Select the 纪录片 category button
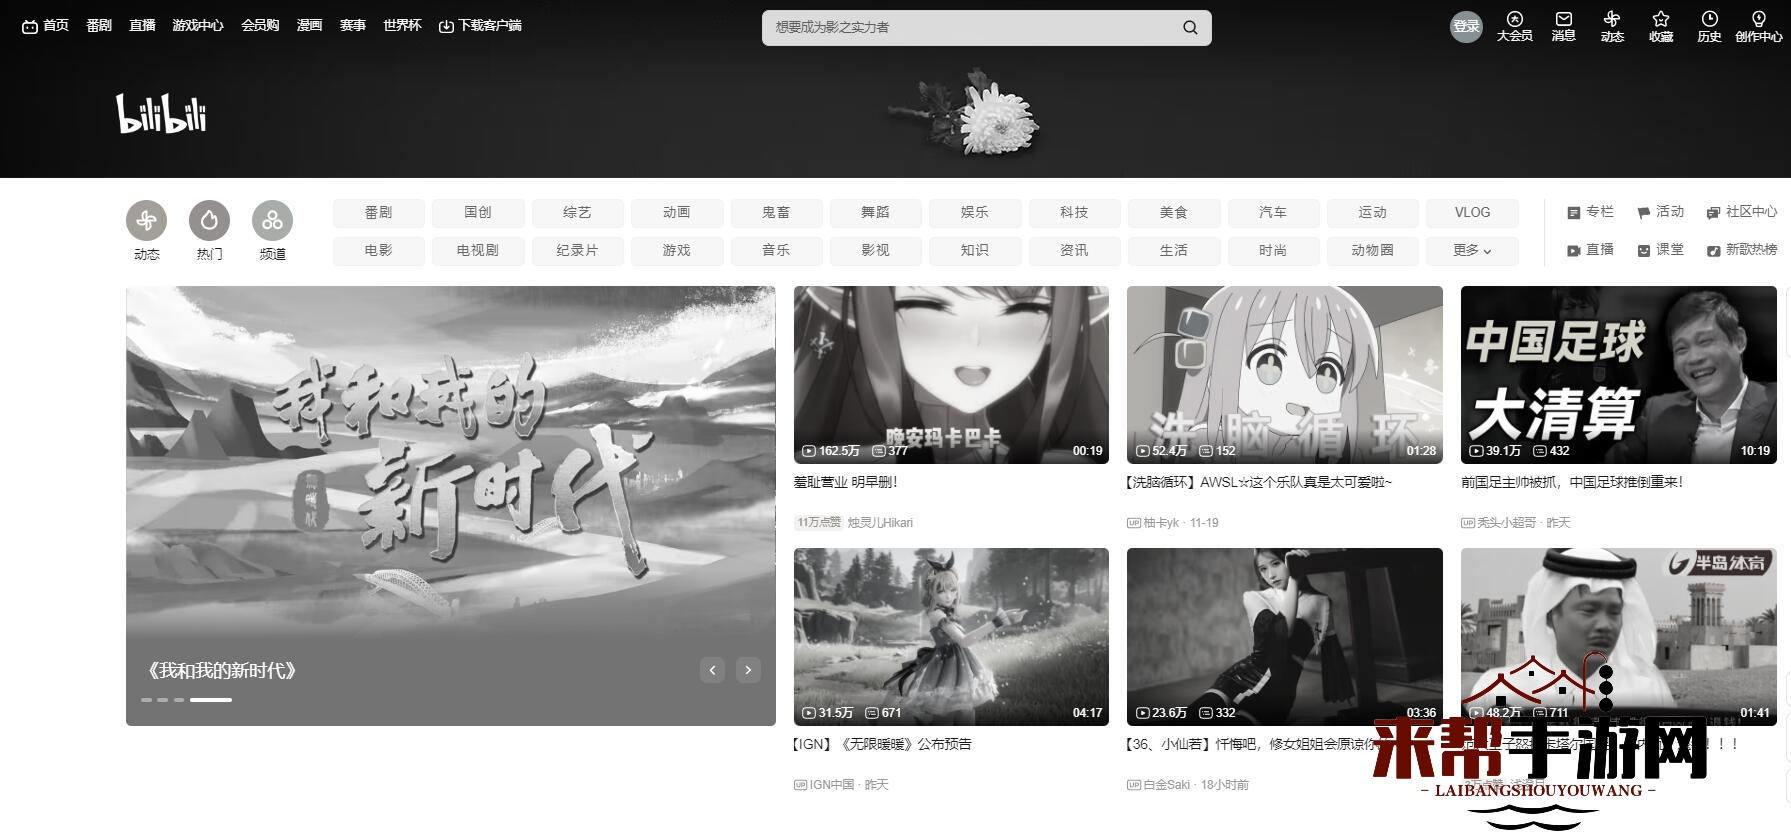The image size is (1791, 832). point(577,250)
